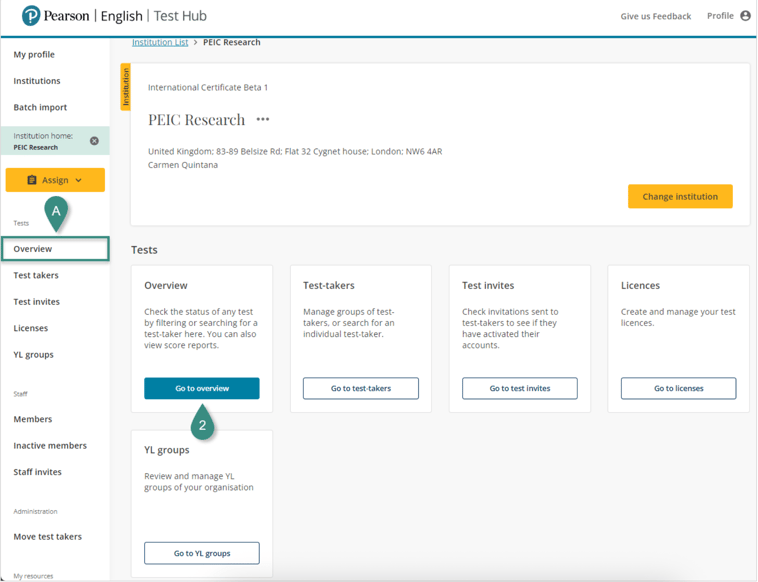Open the three-dots menu beside PEIC Research
This screenshot has width=758, height=582.
[263, 120]
